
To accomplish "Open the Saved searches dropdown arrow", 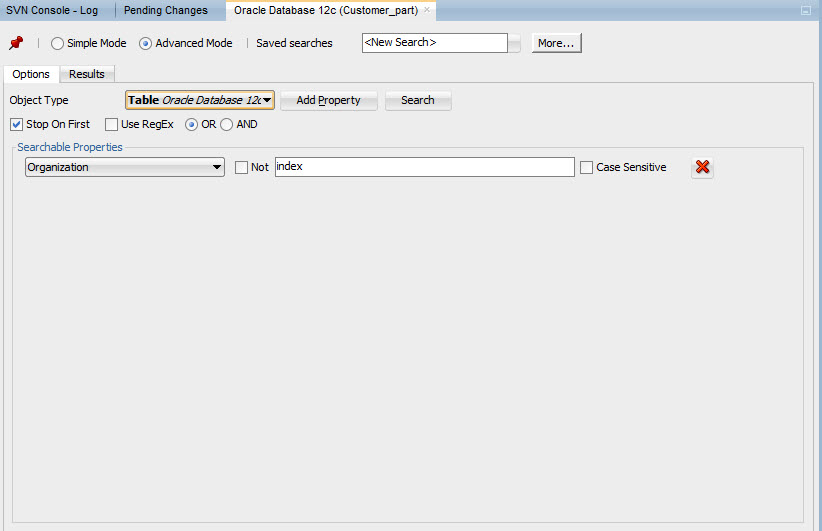I will point(515,44).
